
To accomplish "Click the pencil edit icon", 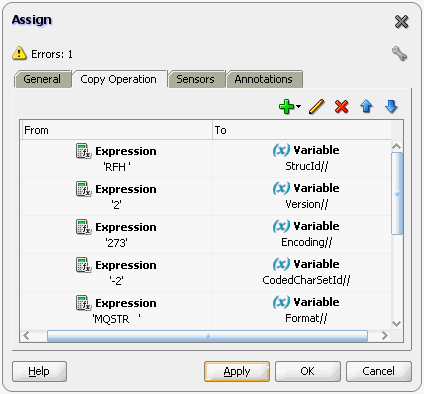I will click(317, 107).
